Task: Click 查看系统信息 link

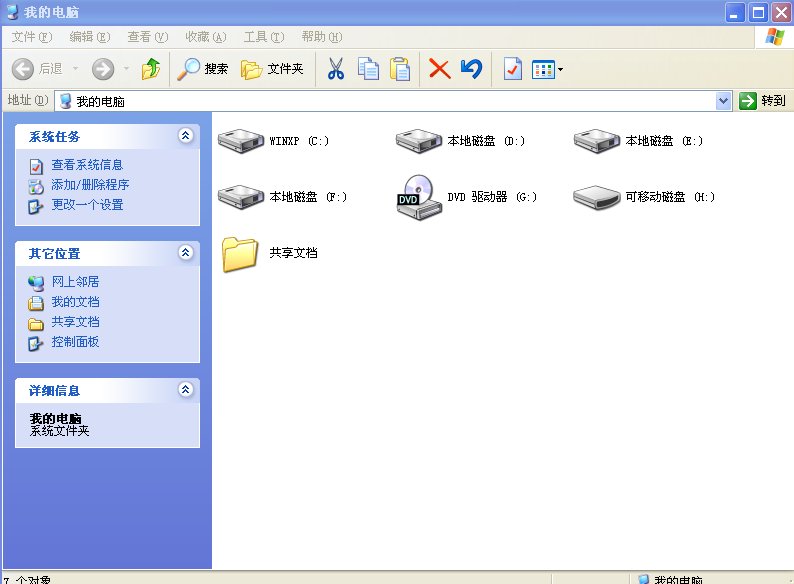Action: click(87, 165)
